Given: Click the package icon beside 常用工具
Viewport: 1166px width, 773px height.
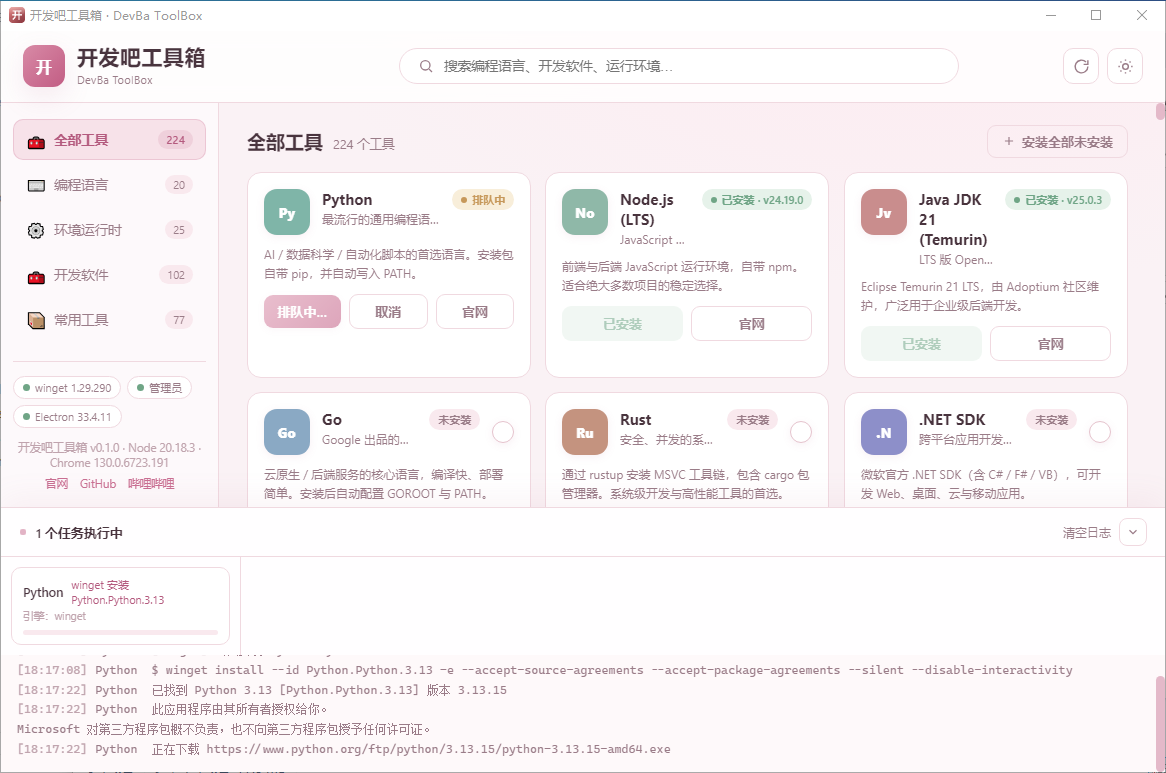Looking at the screenshot, I should click(36, 320).
